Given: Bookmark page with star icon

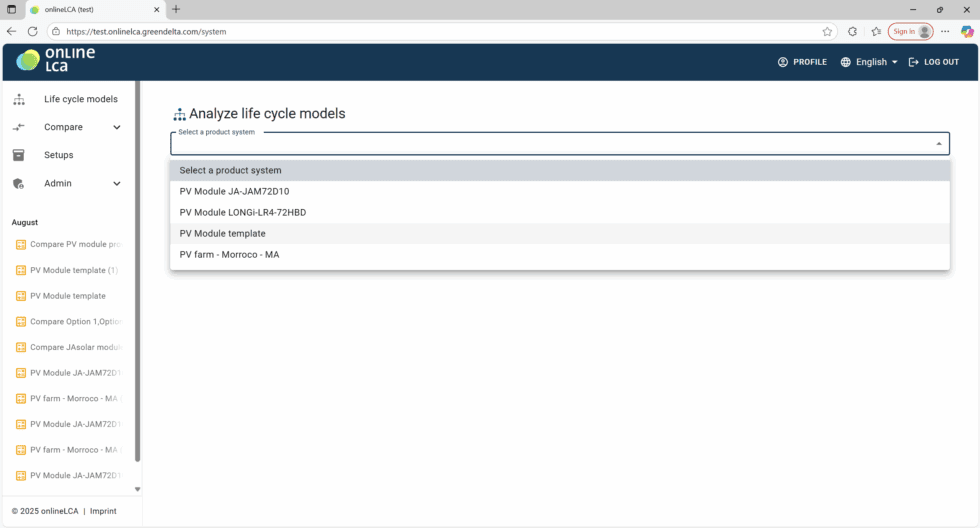Looking at the screenshot, I should point(827,31).
